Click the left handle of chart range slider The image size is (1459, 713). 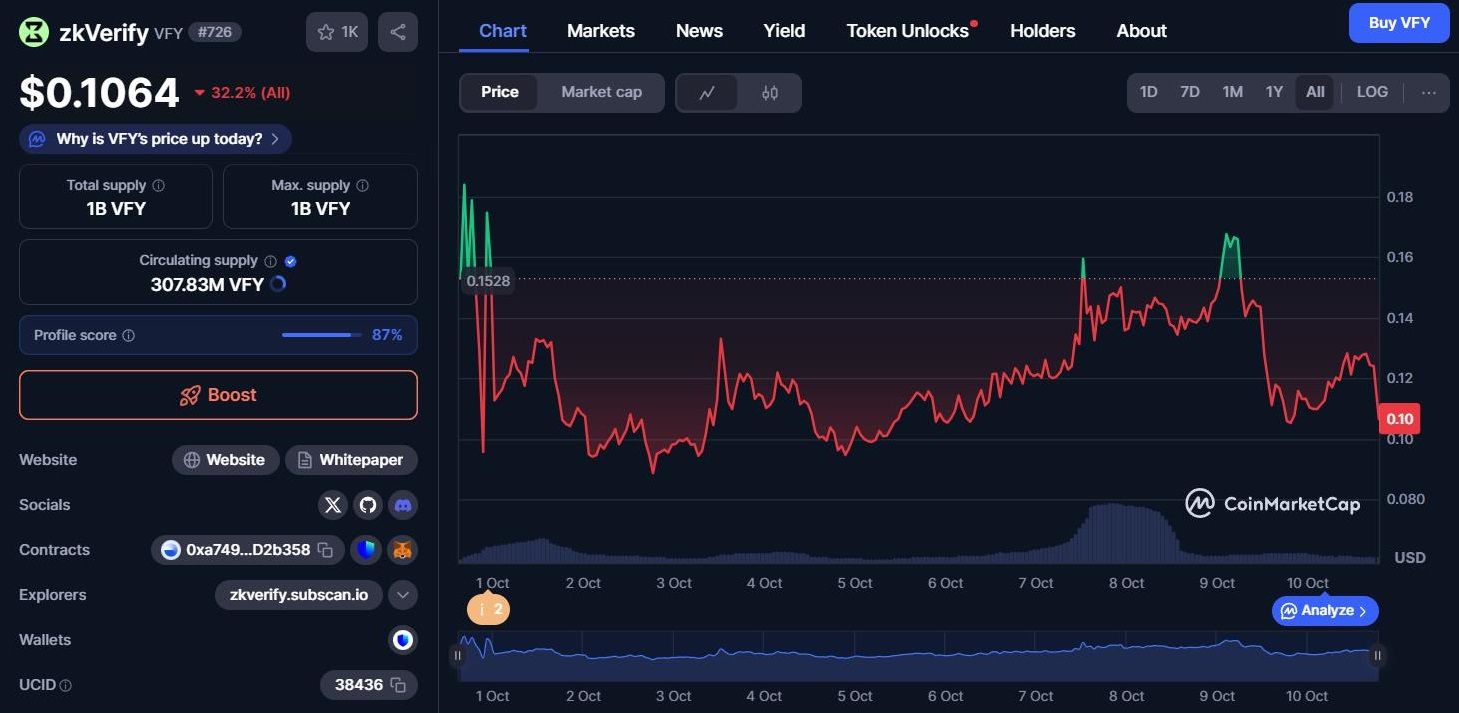coord(458,656)
